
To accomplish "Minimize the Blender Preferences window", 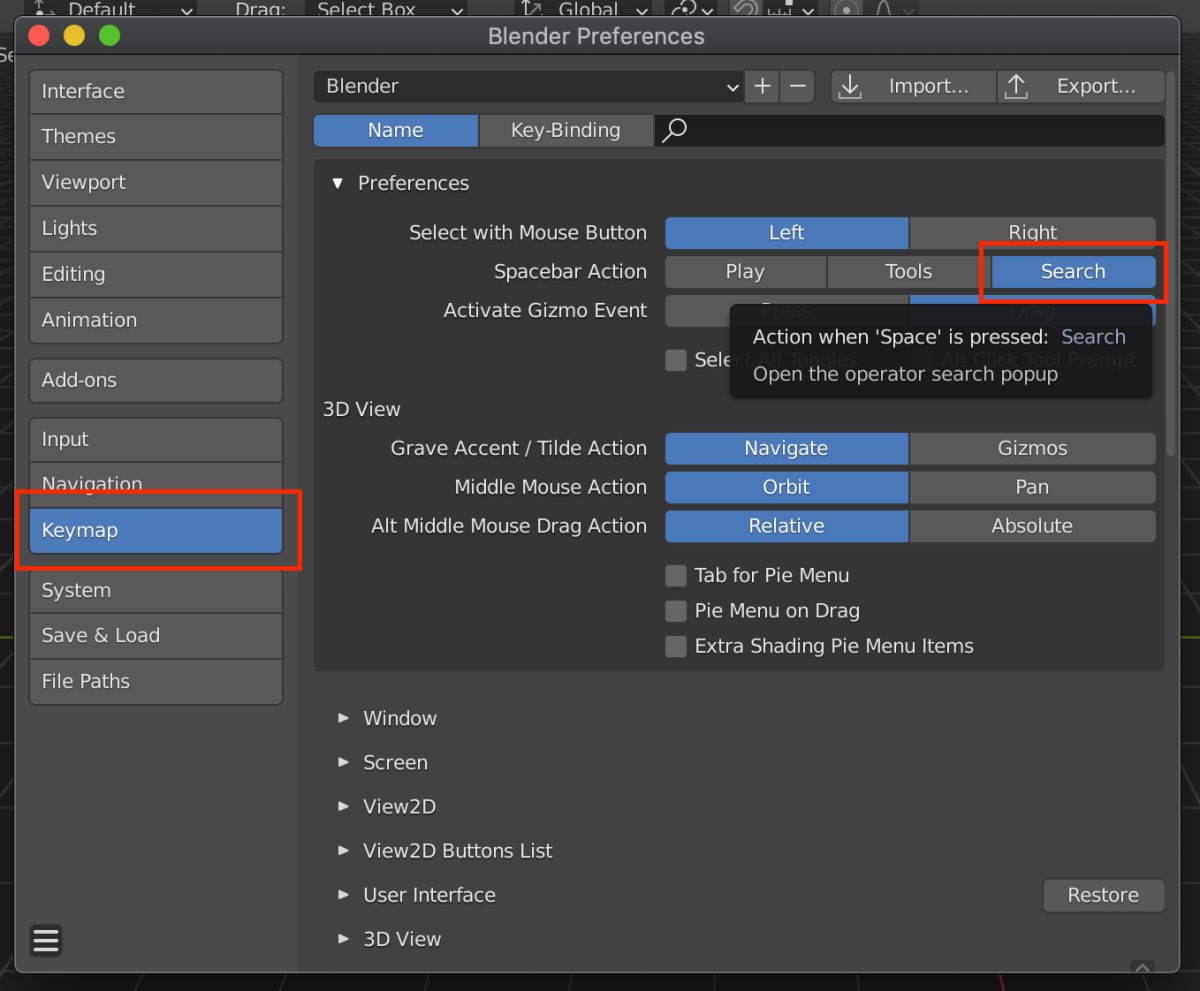I will click(74, 36).
